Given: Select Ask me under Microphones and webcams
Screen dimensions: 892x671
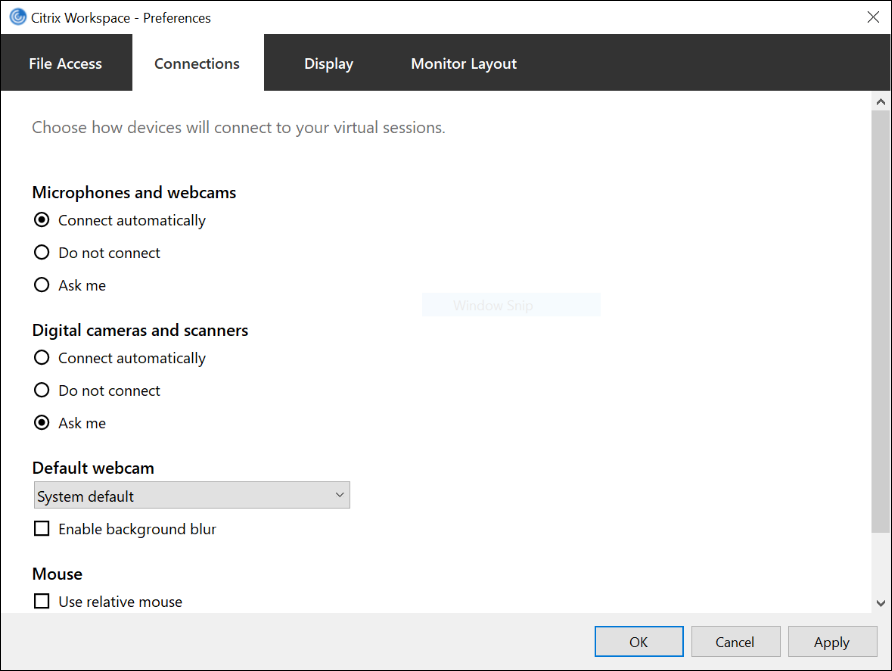Looking at the screenshot, I should point(42,285).
